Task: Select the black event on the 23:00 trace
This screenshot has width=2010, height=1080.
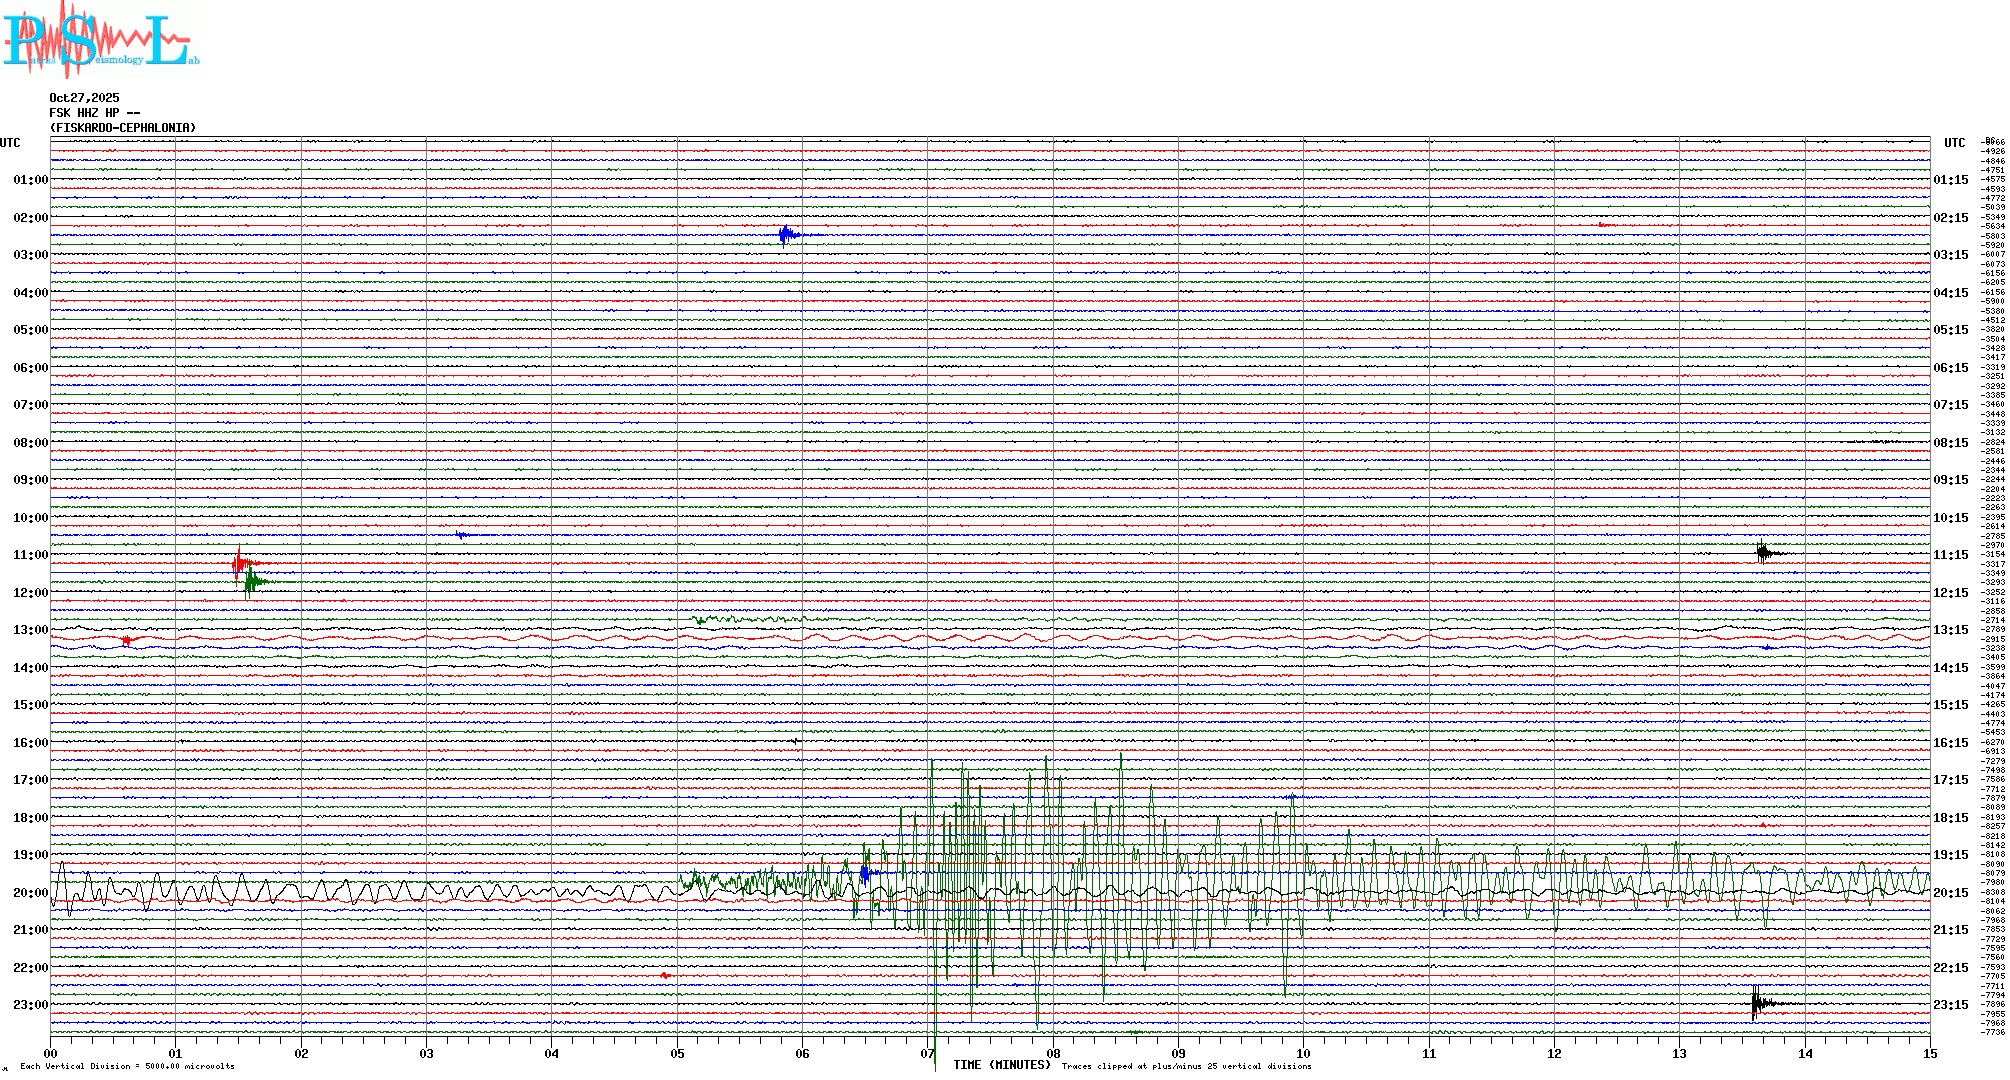Action: pyautogui.click(x=1757, y=1003)
